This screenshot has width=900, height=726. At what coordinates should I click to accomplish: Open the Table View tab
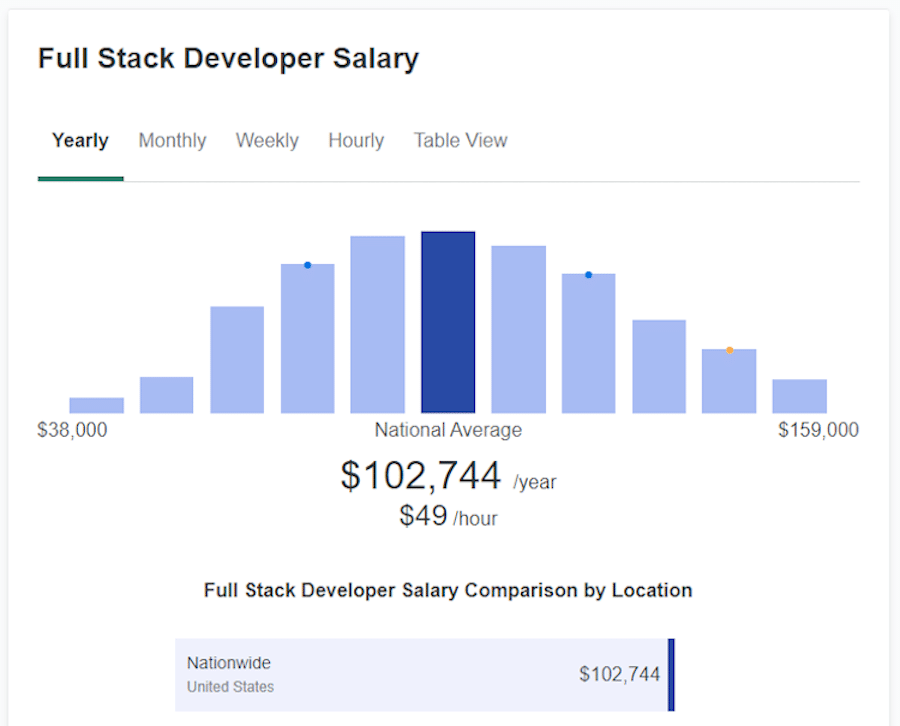(x=460, y=140)
